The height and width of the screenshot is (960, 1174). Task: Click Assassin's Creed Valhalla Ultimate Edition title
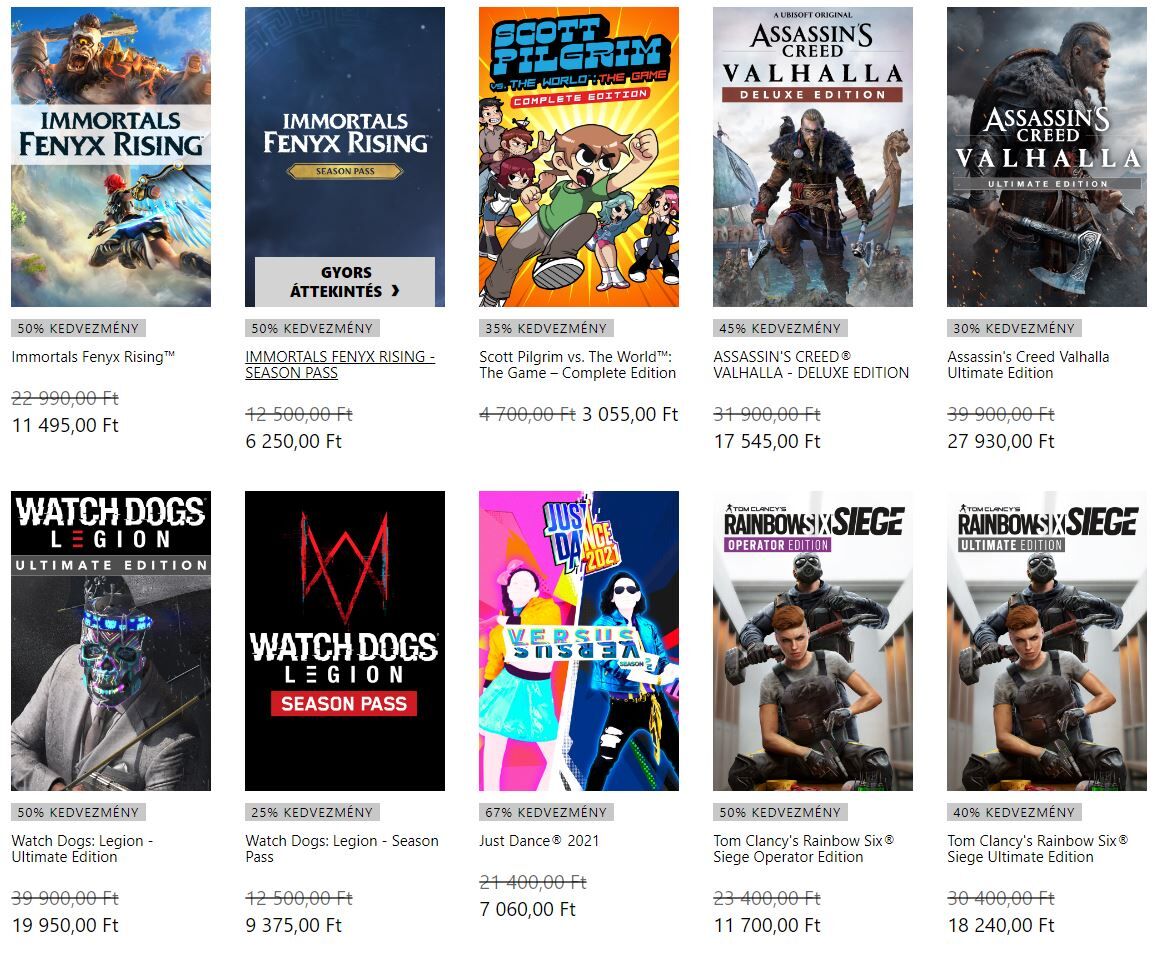(x=1028, y=365)
